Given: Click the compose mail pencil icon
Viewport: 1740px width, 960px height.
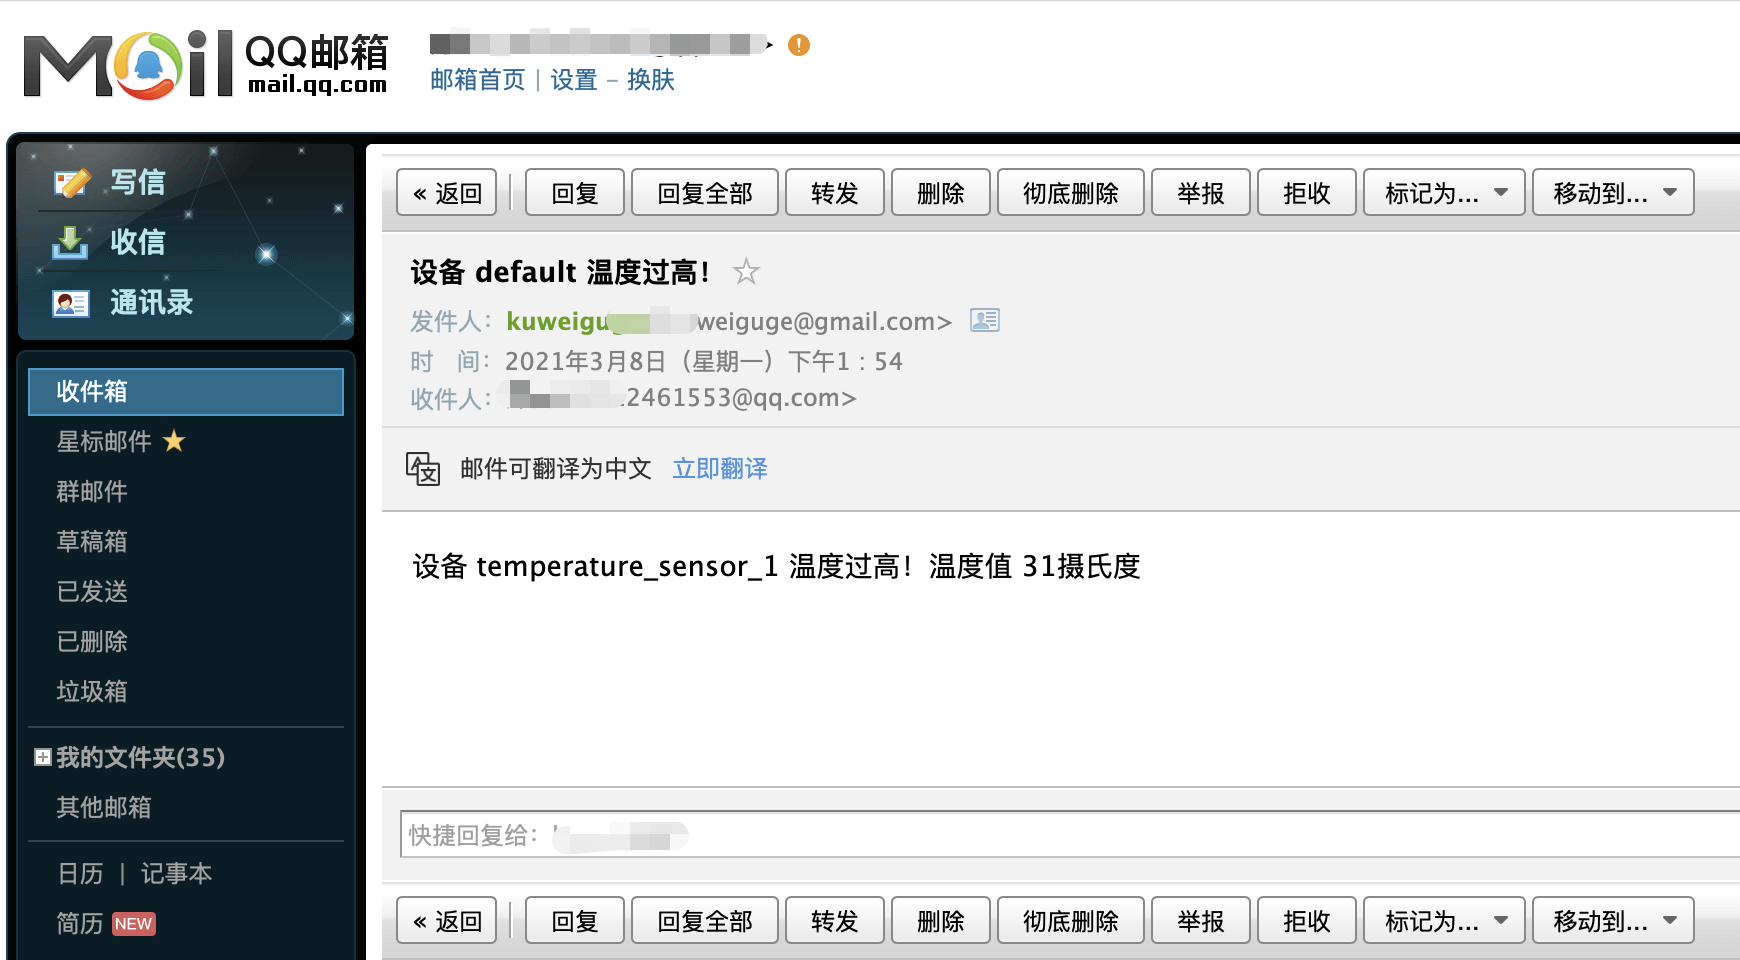Looking at the screenshot, I should click(x=71, y=183).
